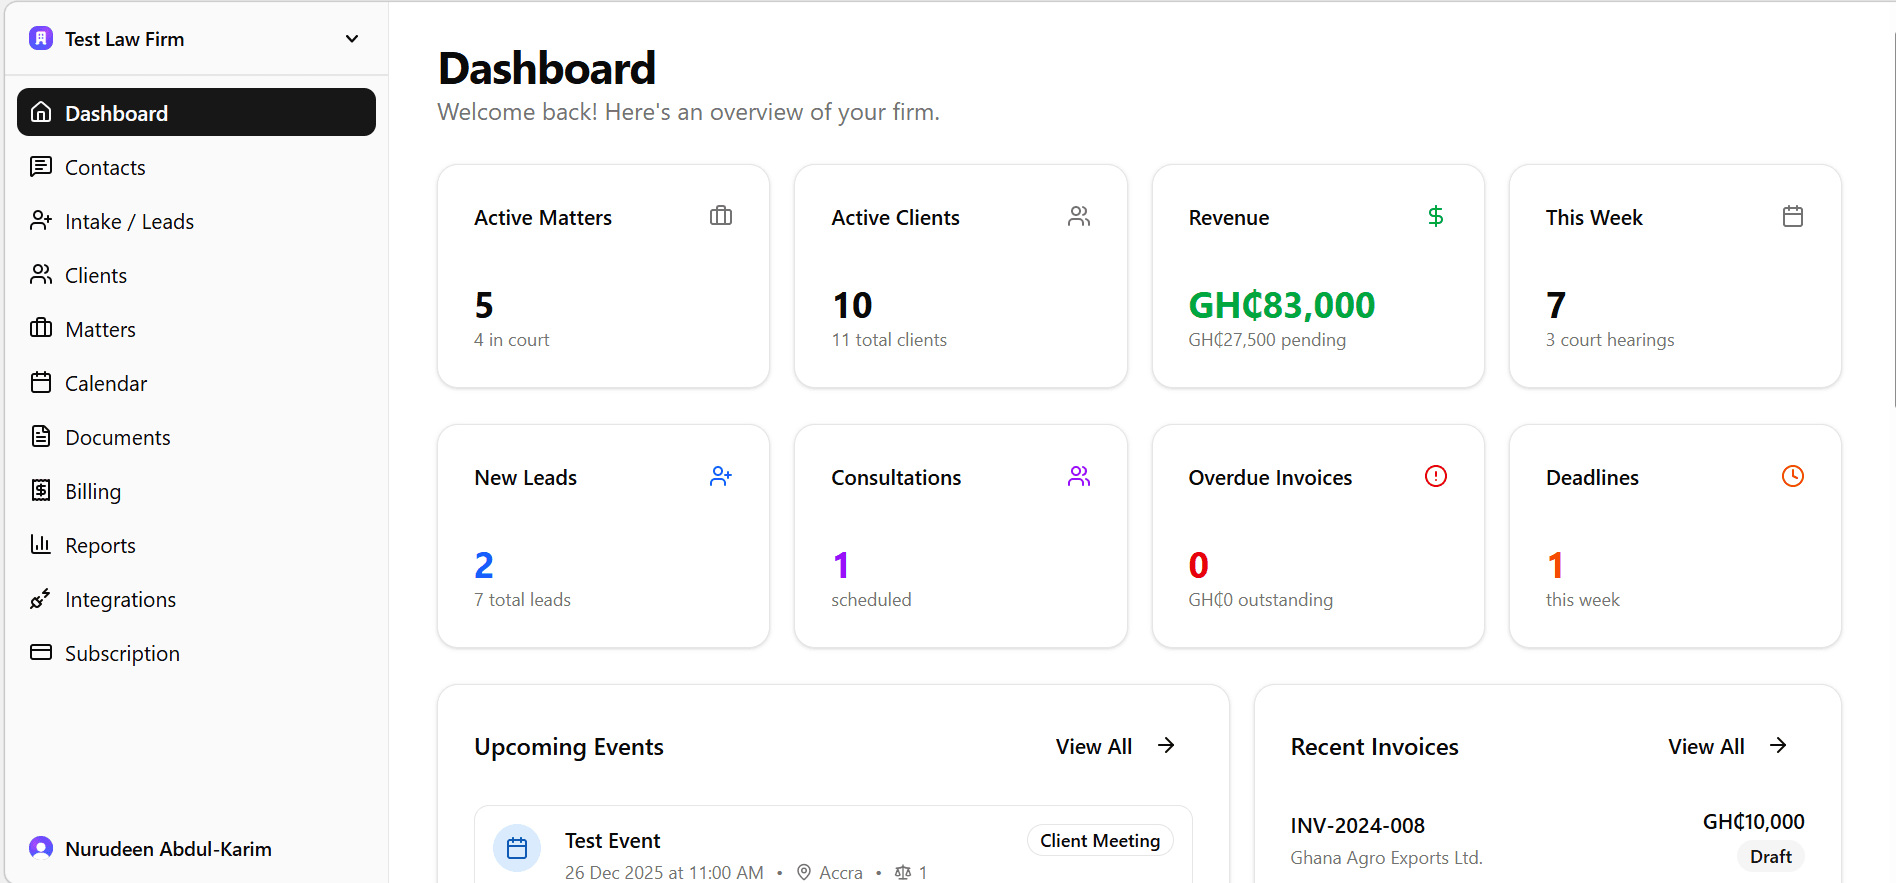The width and height of the screenshot is (1896, 883).
Task: Open the Test Event entry
Action: tap(833, 845)
